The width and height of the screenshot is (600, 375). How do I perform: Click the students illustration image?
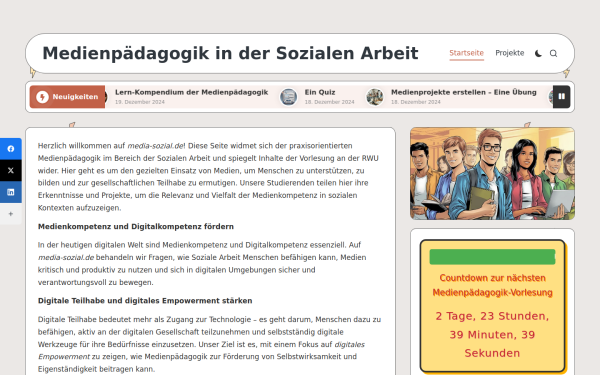click(492, 174)
